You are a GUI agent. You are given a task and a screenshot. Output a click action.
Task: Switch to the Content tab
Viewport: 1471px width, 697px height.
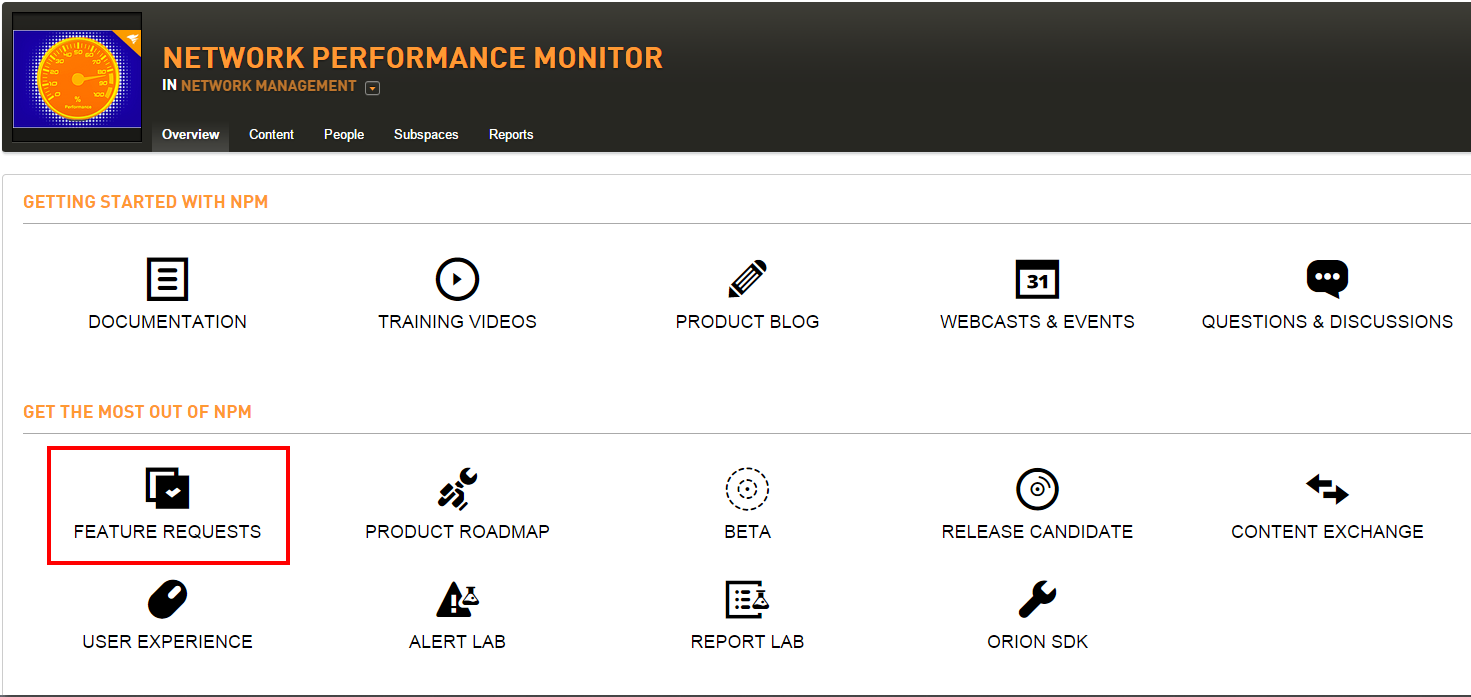click(x=271, y=134)
